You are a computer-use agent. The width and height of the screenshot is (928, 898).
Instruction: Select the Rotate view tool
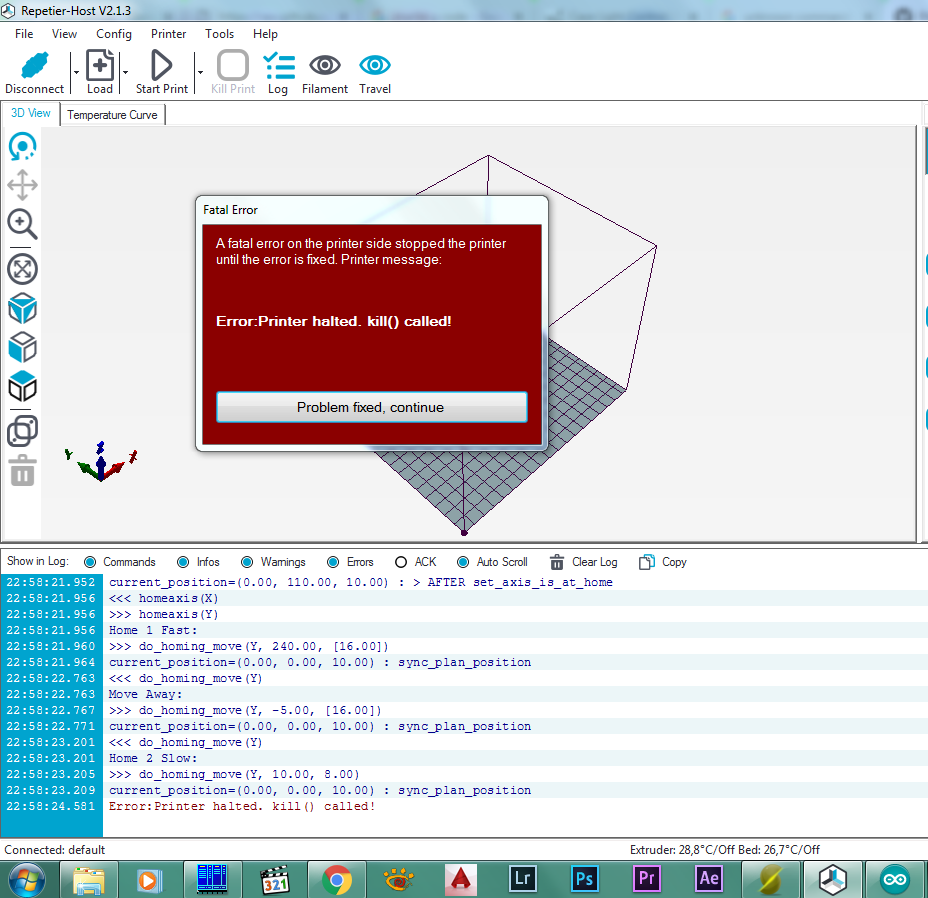pyautogui.click(x=22, y=146)
